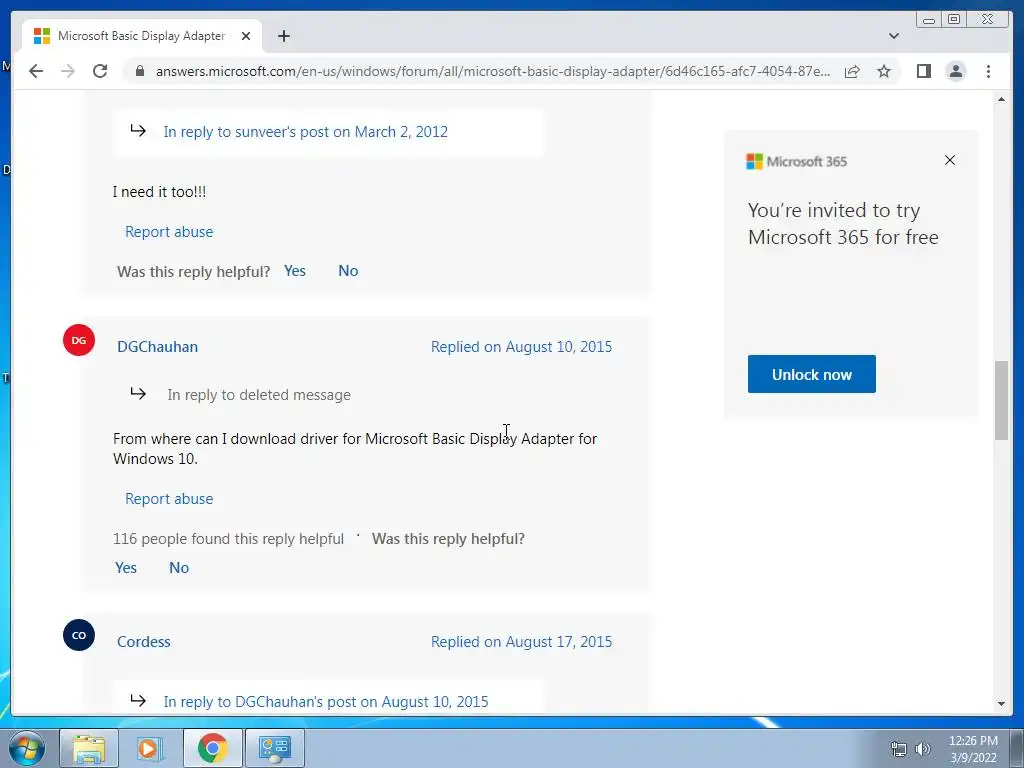Open Chrome side panel
The width and height of the screenshot is (1024, 768).
point(923,71)
